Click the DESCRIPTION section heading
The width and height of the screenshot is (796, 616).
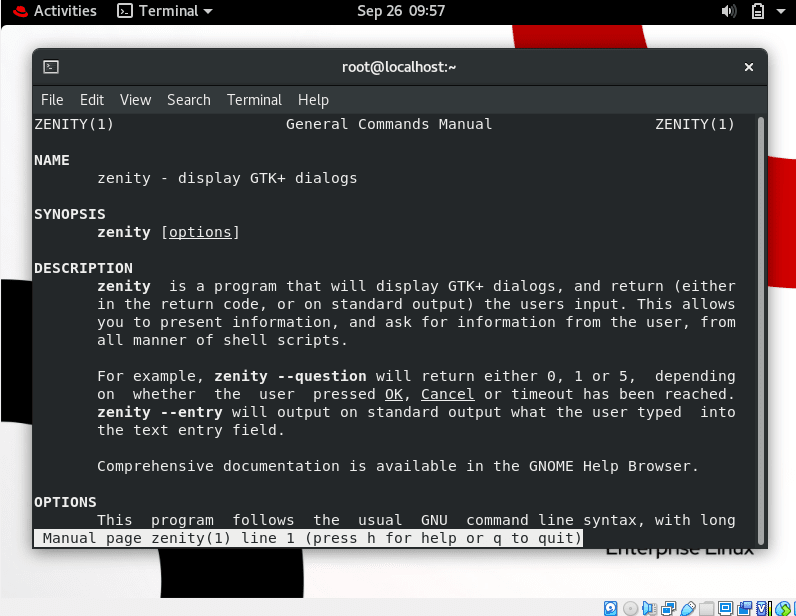(x=83, y=268)
